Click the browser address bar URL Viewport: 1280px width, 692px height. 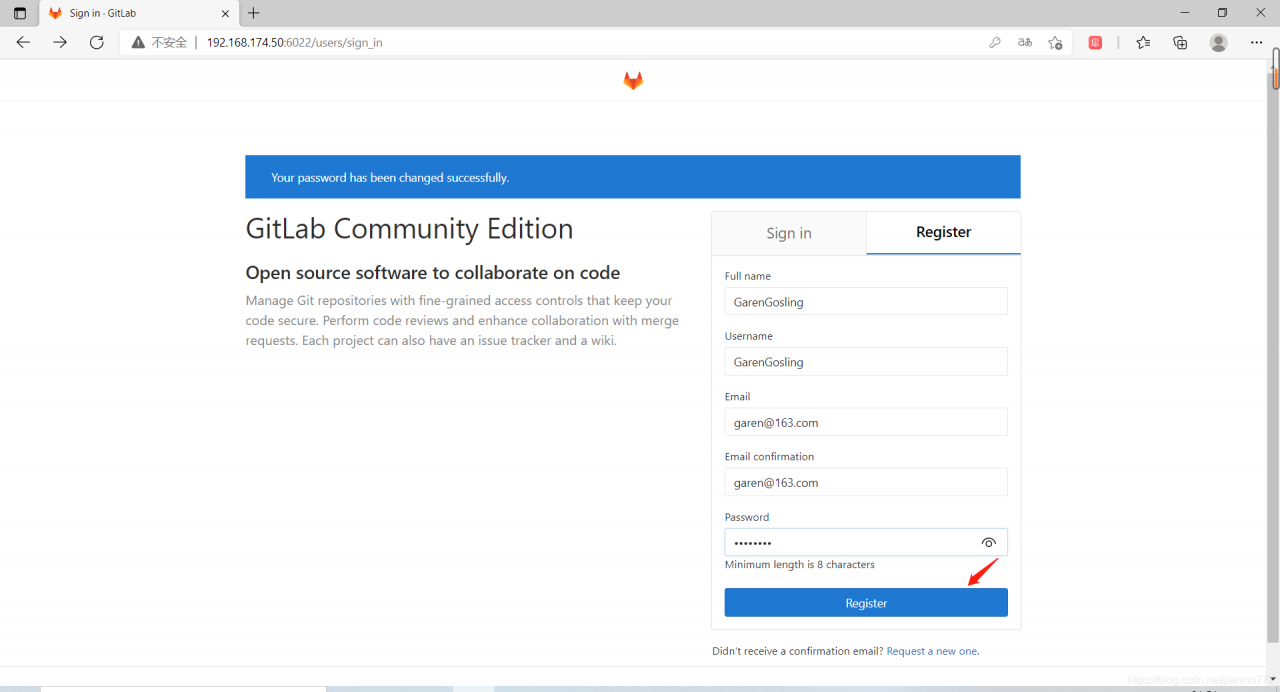coord(294,43)
